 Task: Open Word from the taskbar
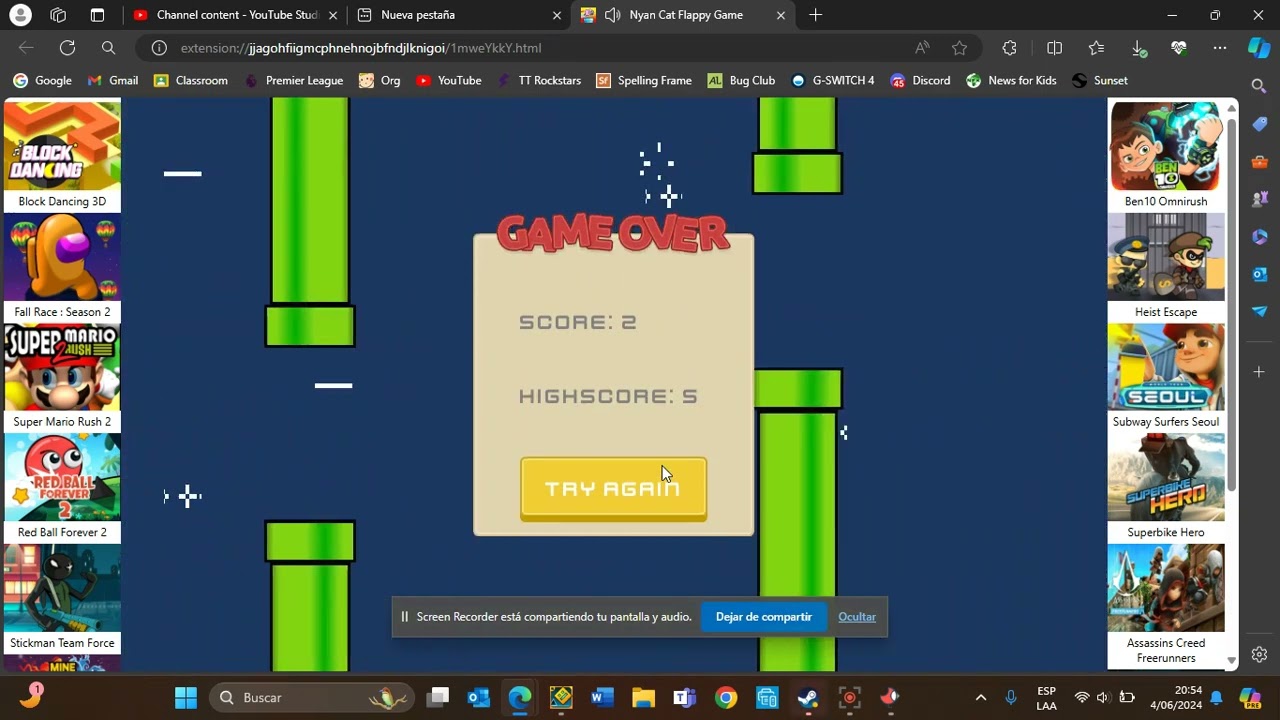point(602,697)
